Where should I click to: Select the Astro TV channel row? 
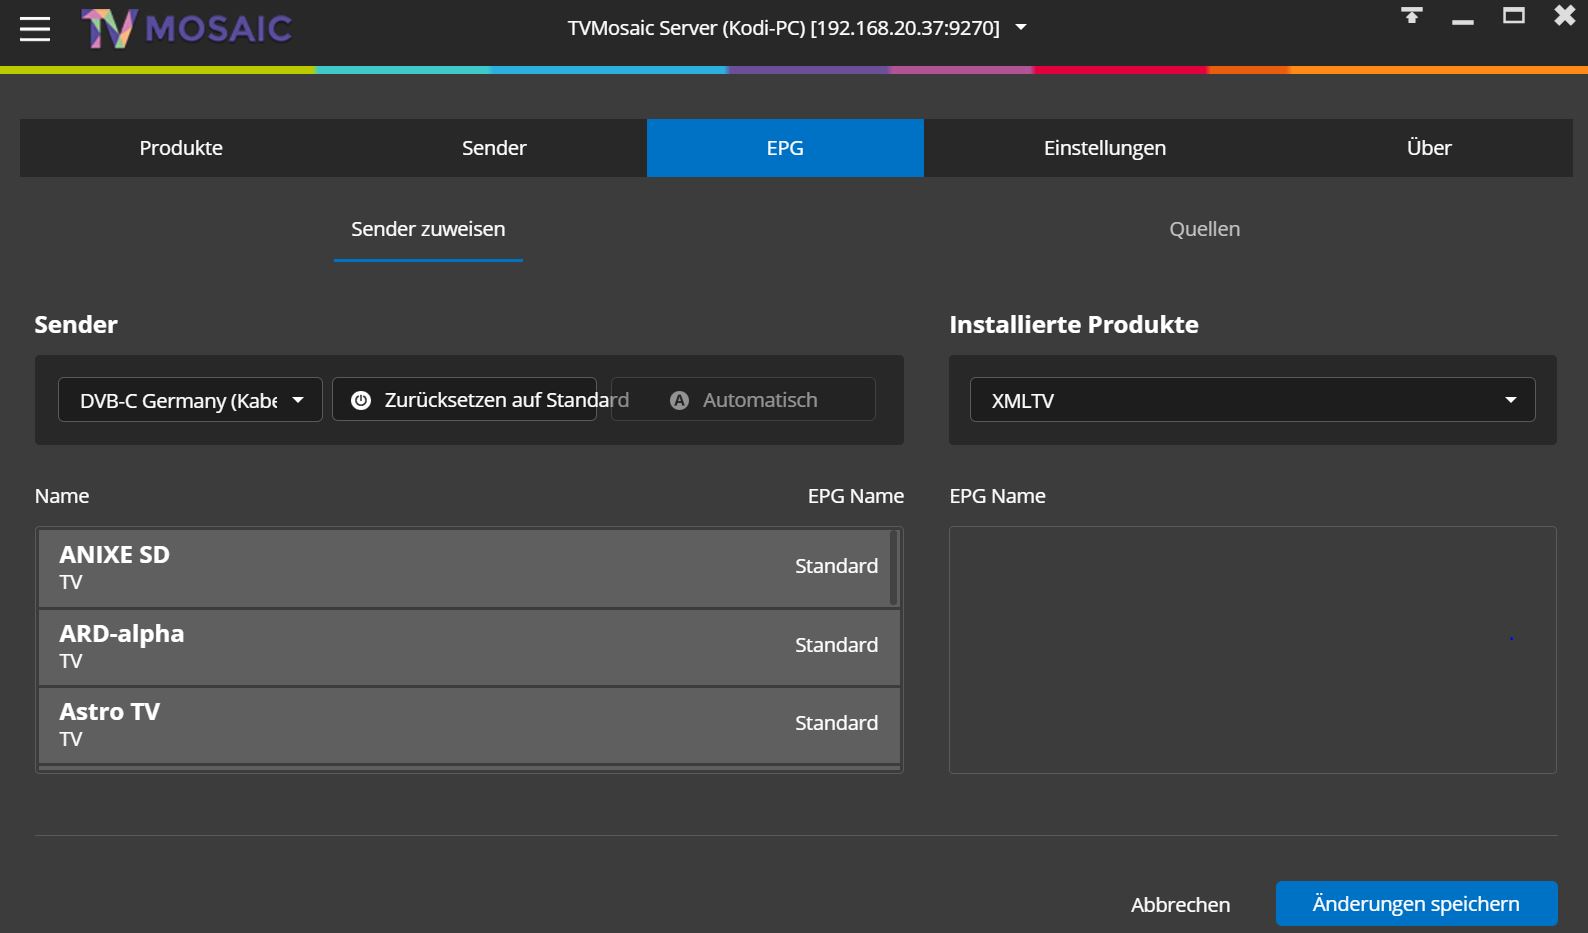coord(469,725)
